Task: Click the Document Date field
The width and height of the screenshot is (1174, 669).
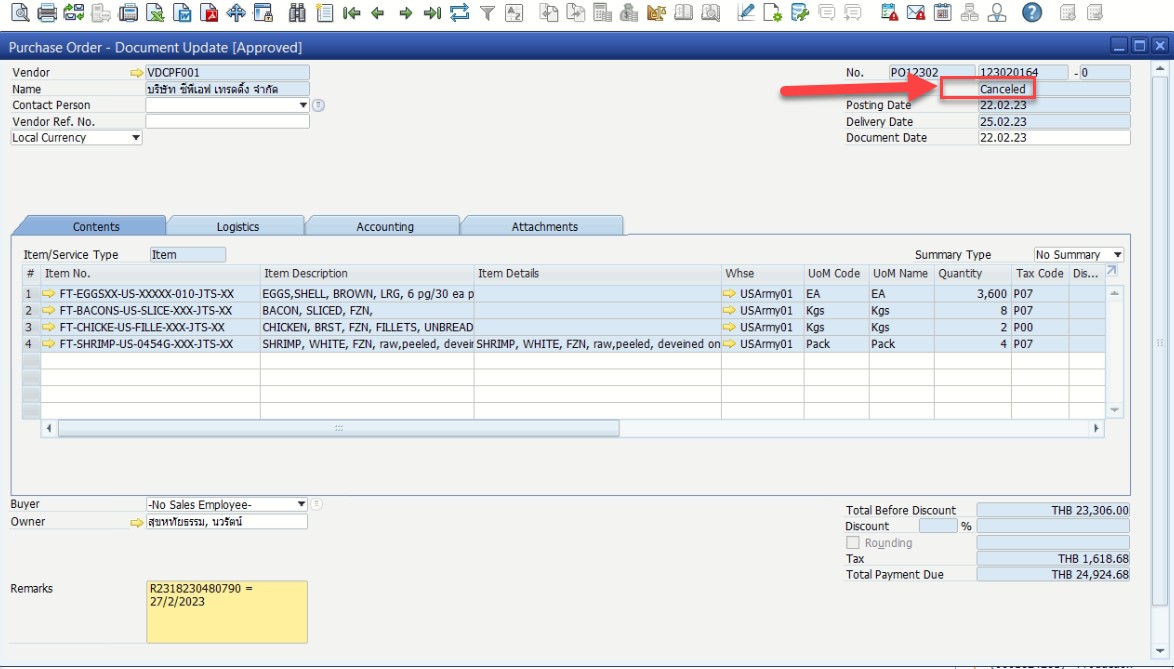Action: 1054,138
